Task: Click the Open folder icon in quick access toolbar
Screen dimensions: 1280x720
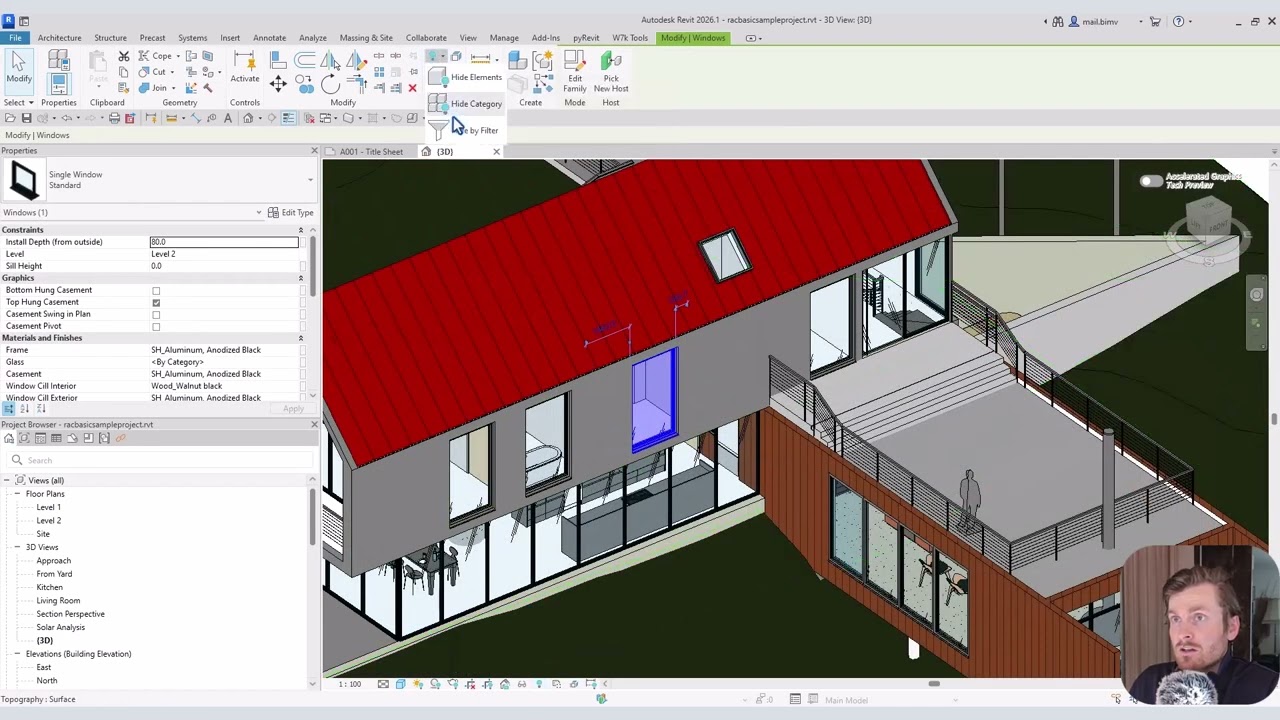Action: coord(10,118)
